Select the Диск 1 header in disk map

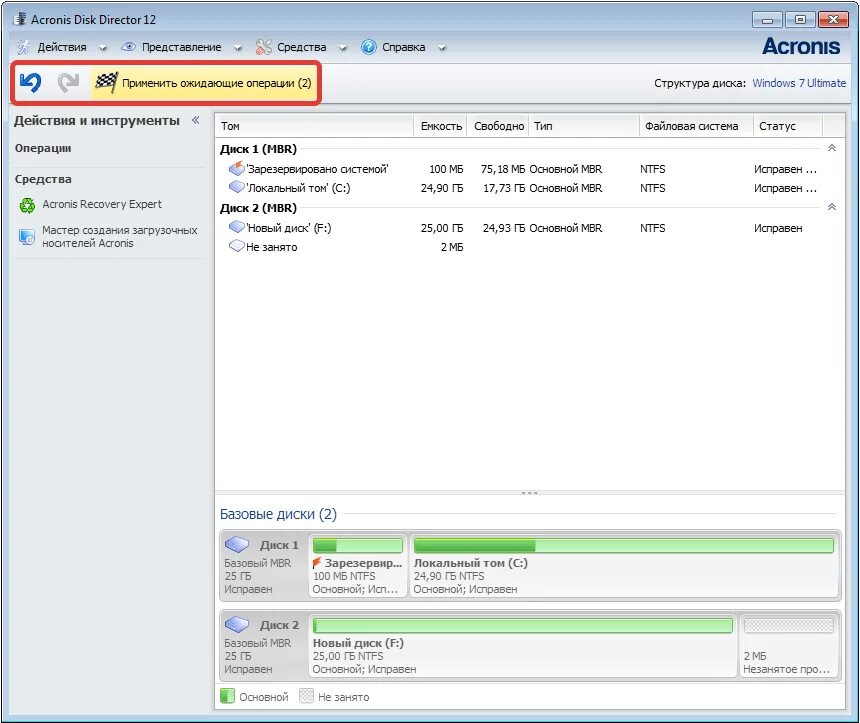tap(264, 566)
